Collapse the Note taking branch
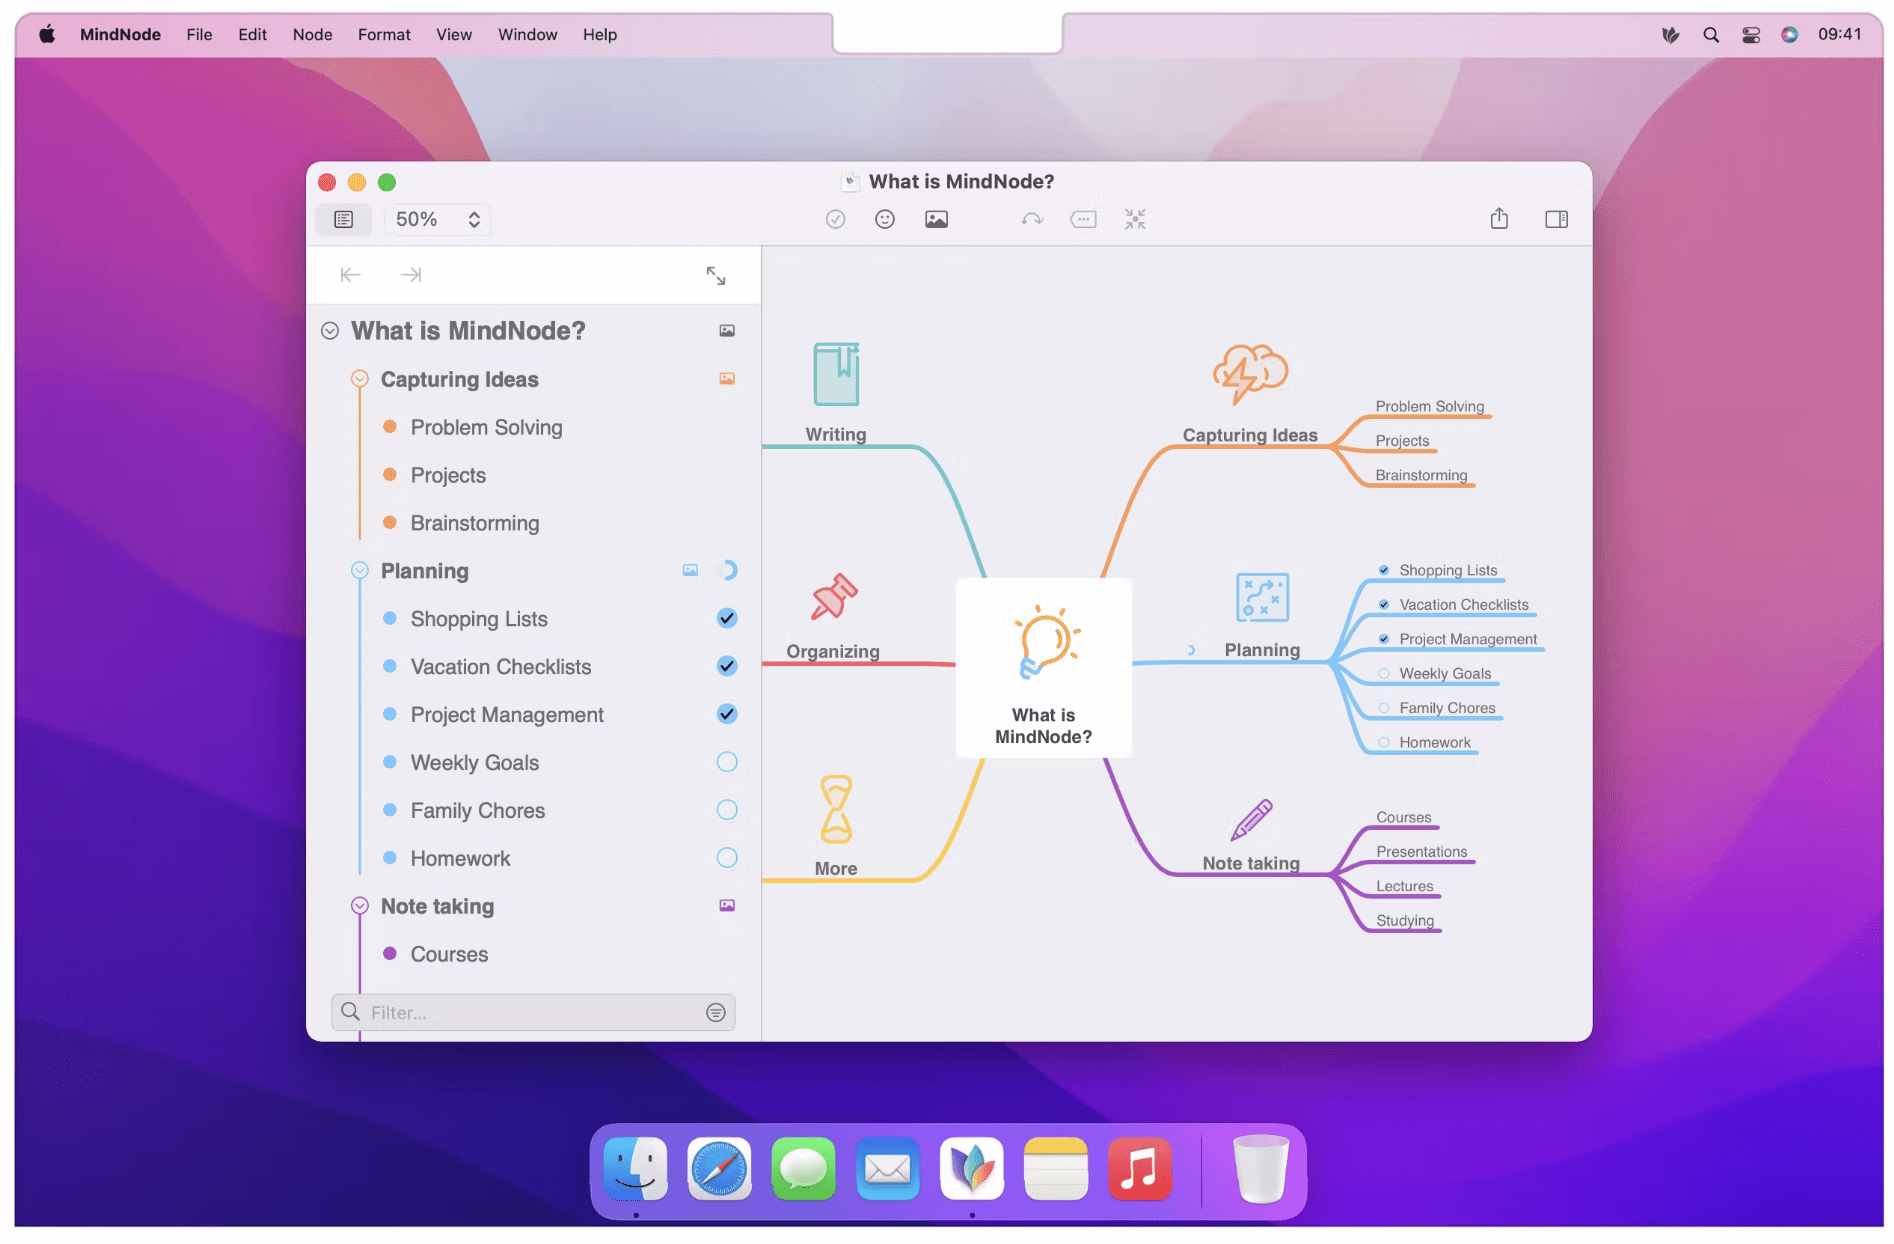This screenshot has height=1244, width=1894. [360, 906]
